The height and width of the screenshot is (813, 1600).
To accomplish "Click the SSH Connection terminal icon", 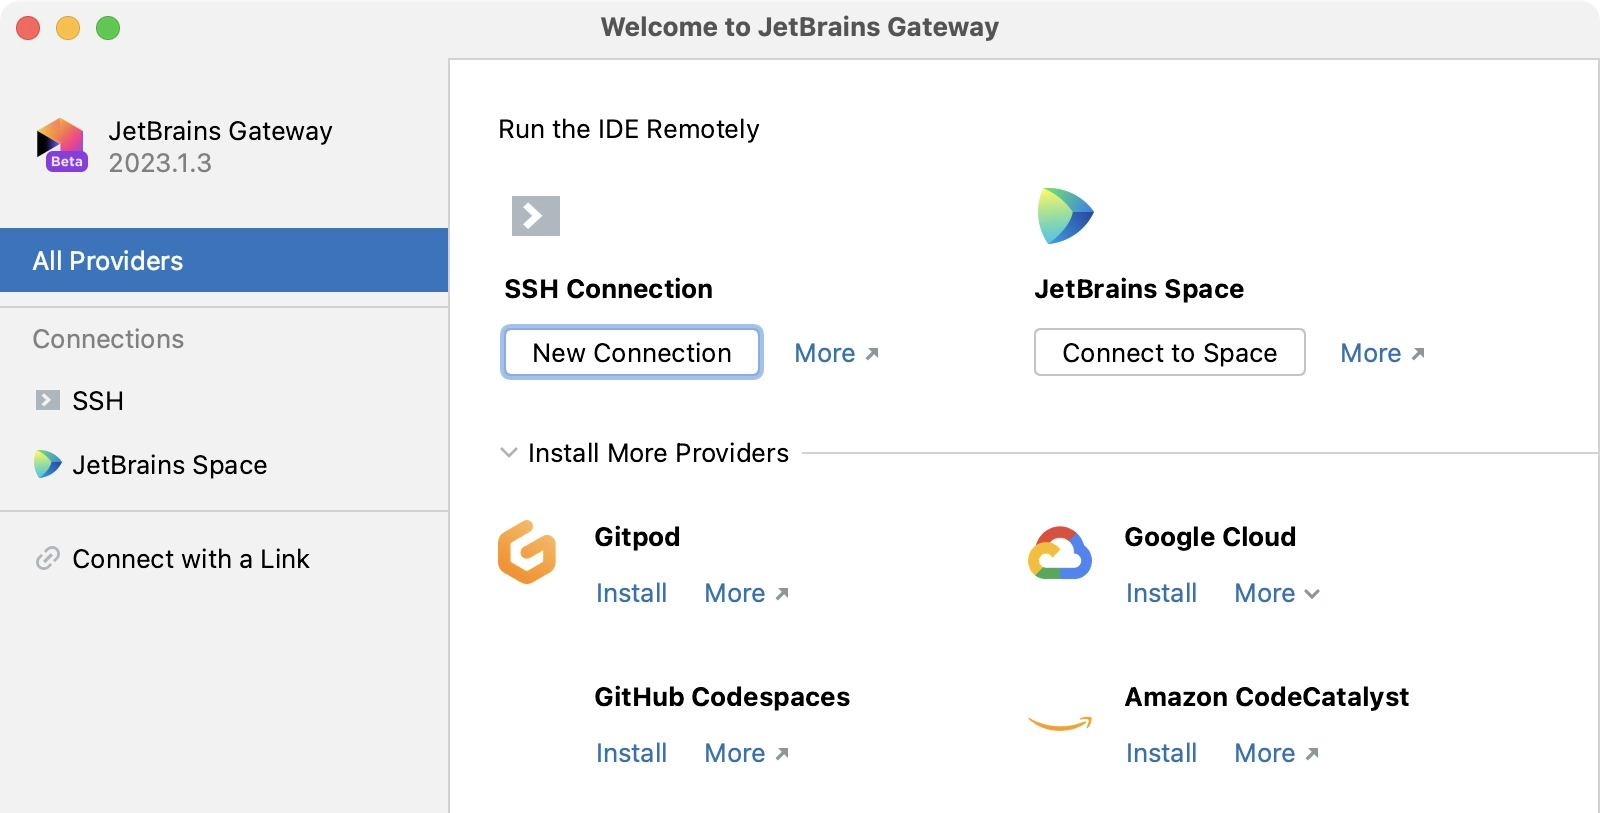I will (x=536, y=216).
